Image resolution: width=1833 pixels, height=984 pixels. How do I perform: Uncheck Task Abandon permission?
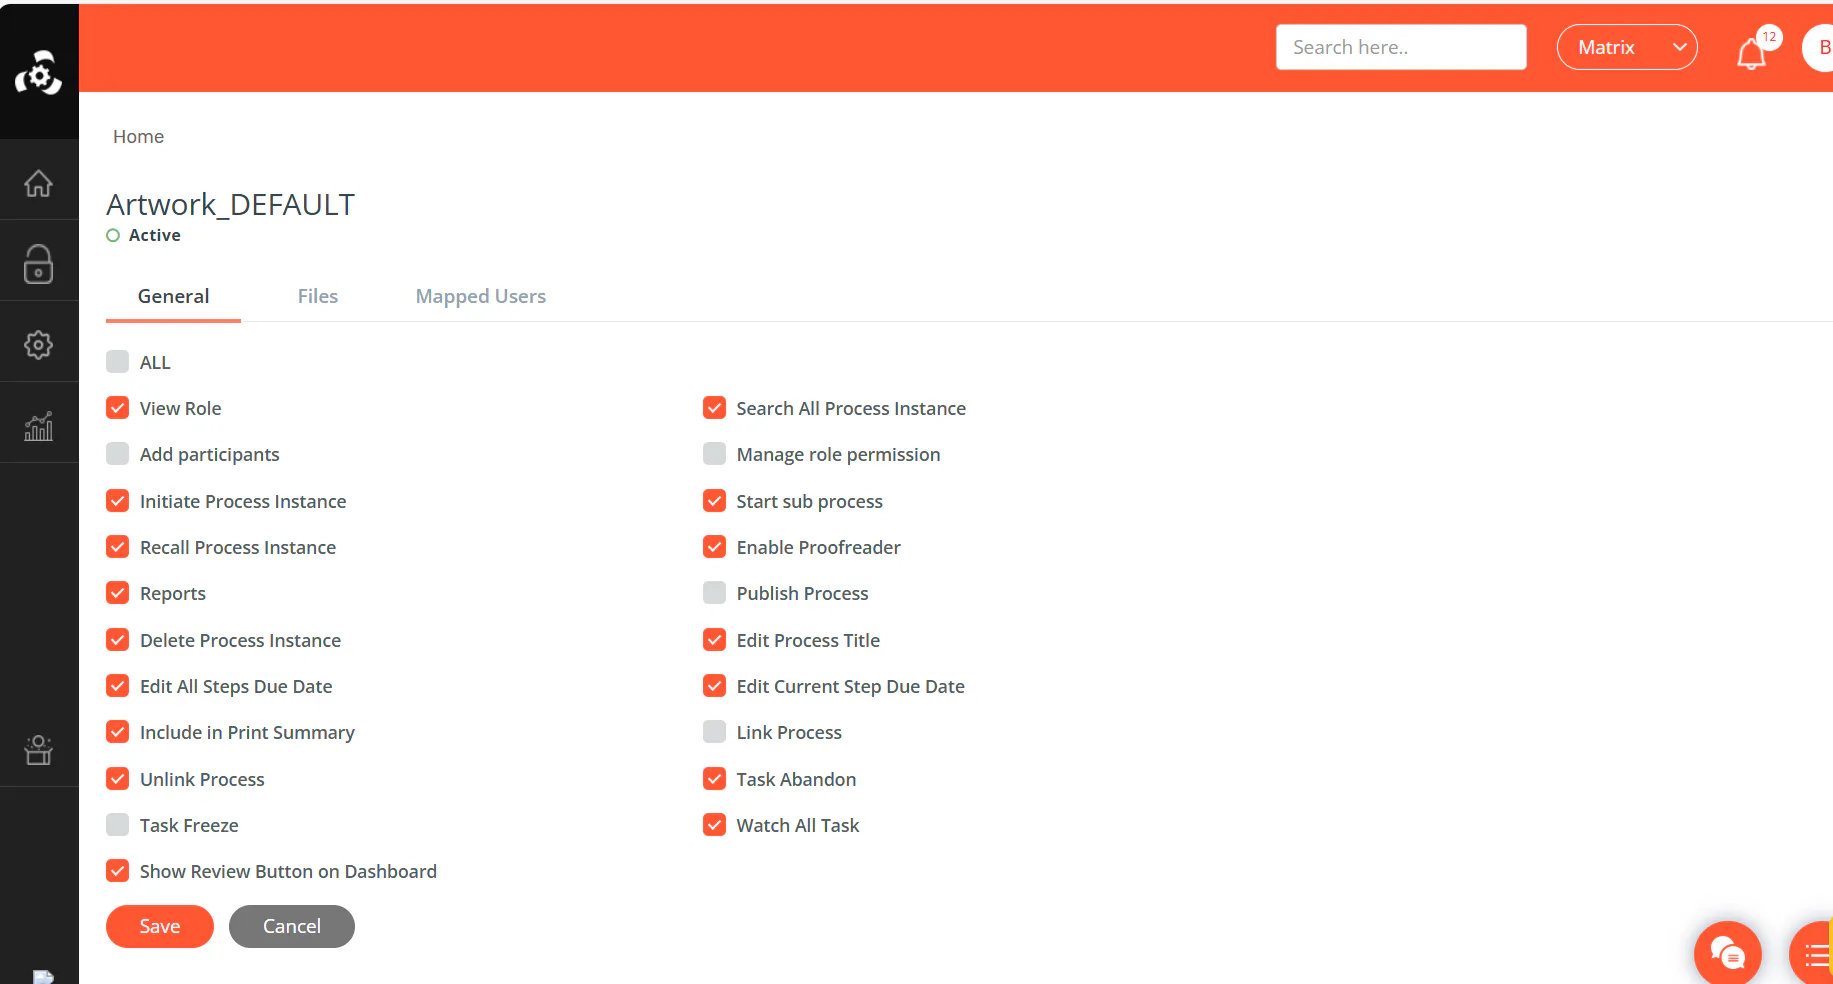(x=714, y=779)
